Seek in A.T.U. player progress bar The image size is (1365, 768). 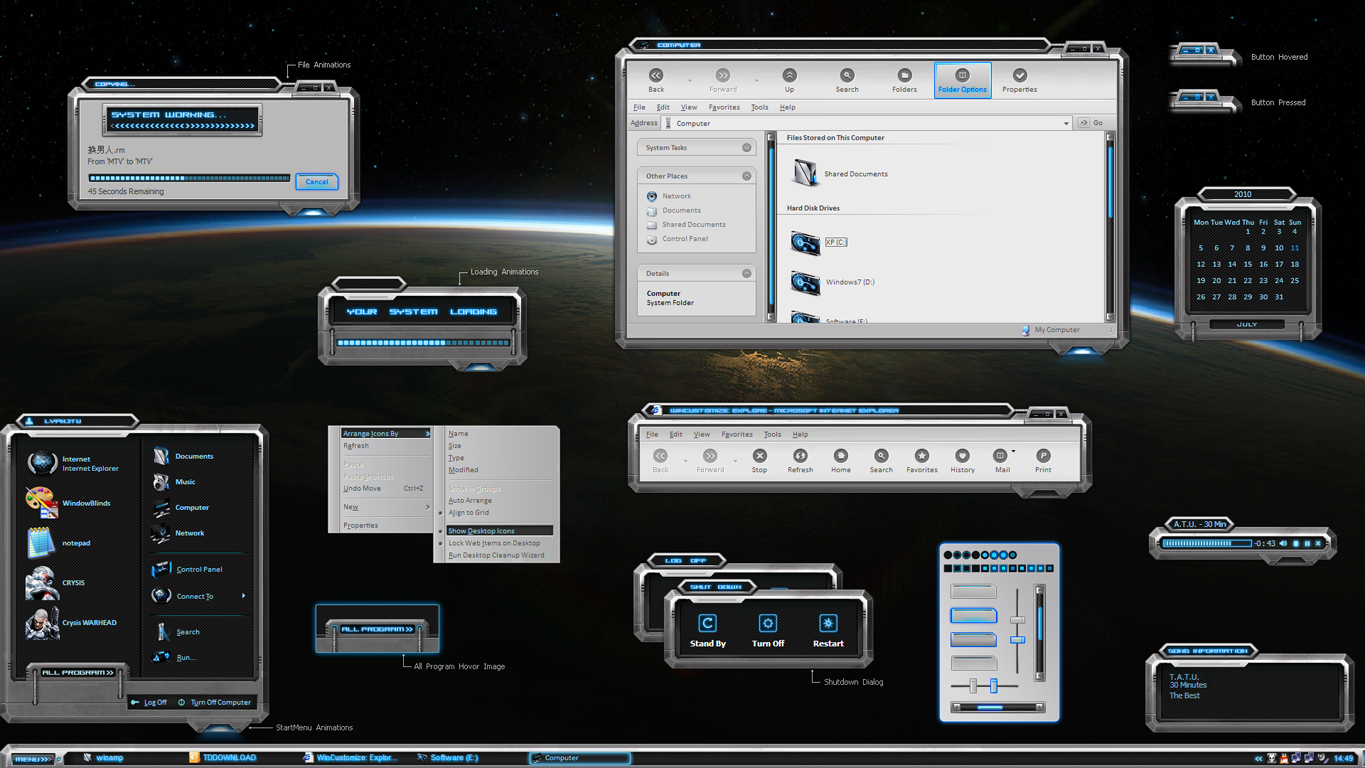click(x=1207, y=543)
